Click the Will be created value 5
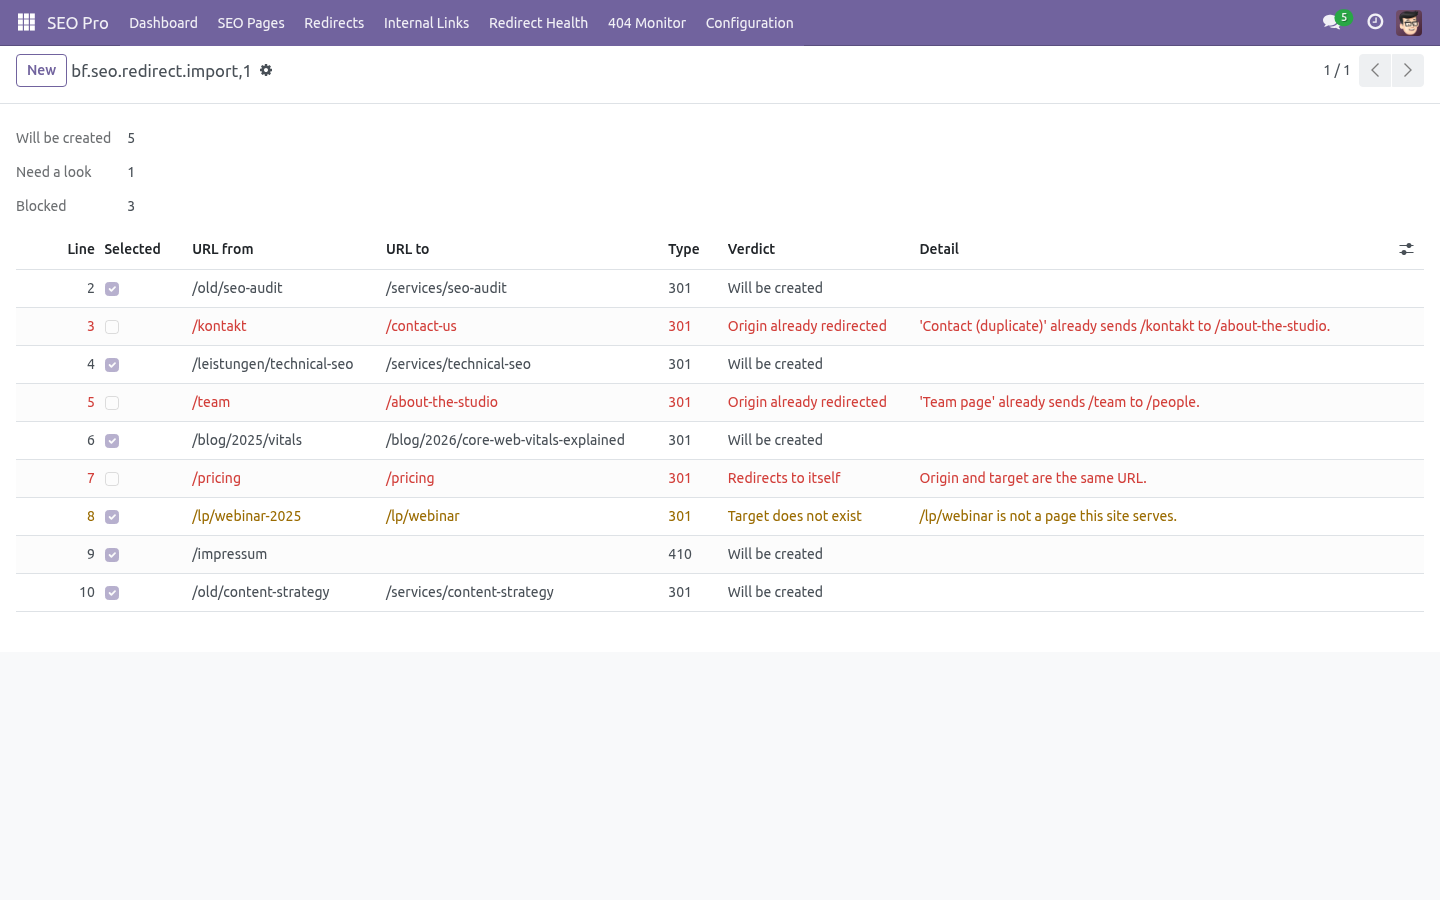This screenshot has width=1440, height=900. (x=131, y=138)
